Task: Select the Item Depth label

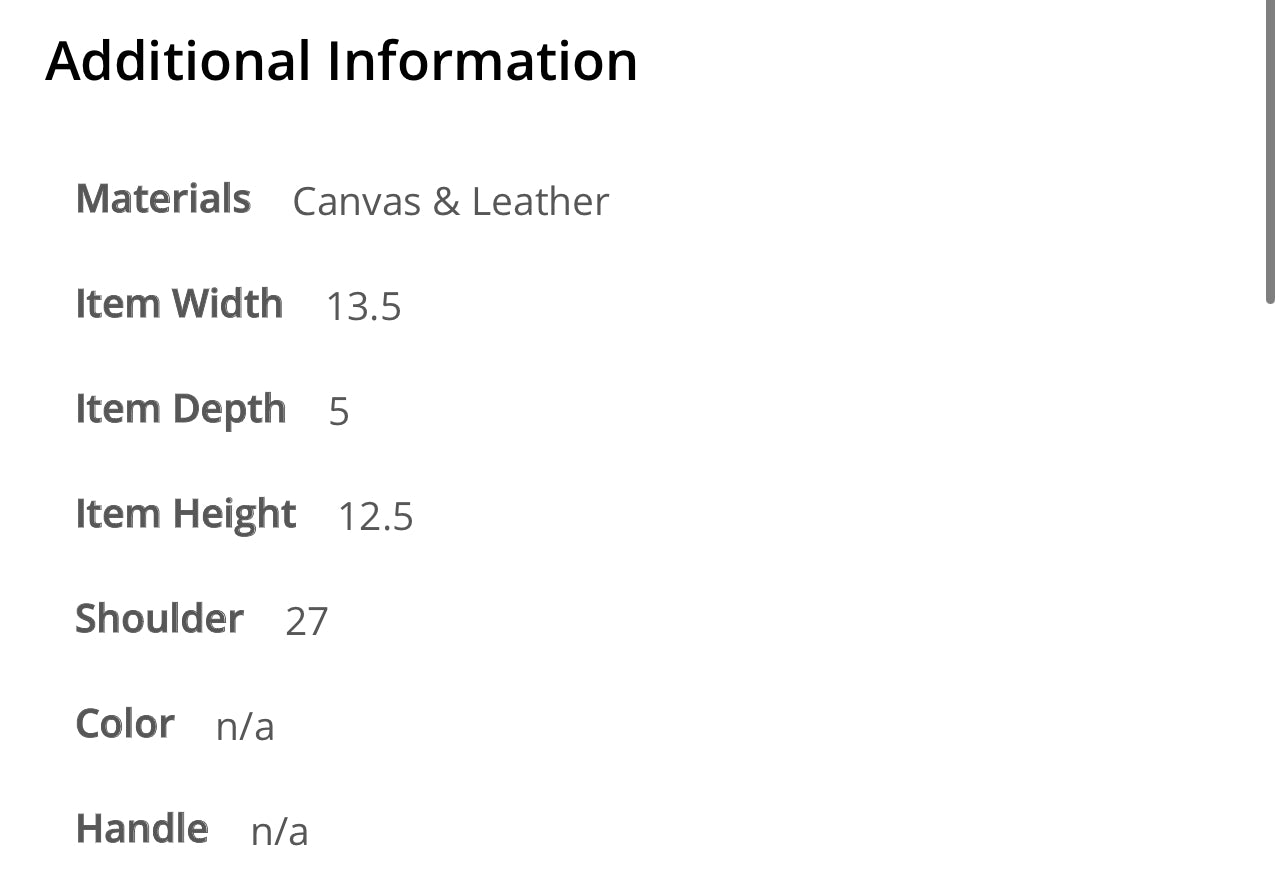Action: coord(181,410)
